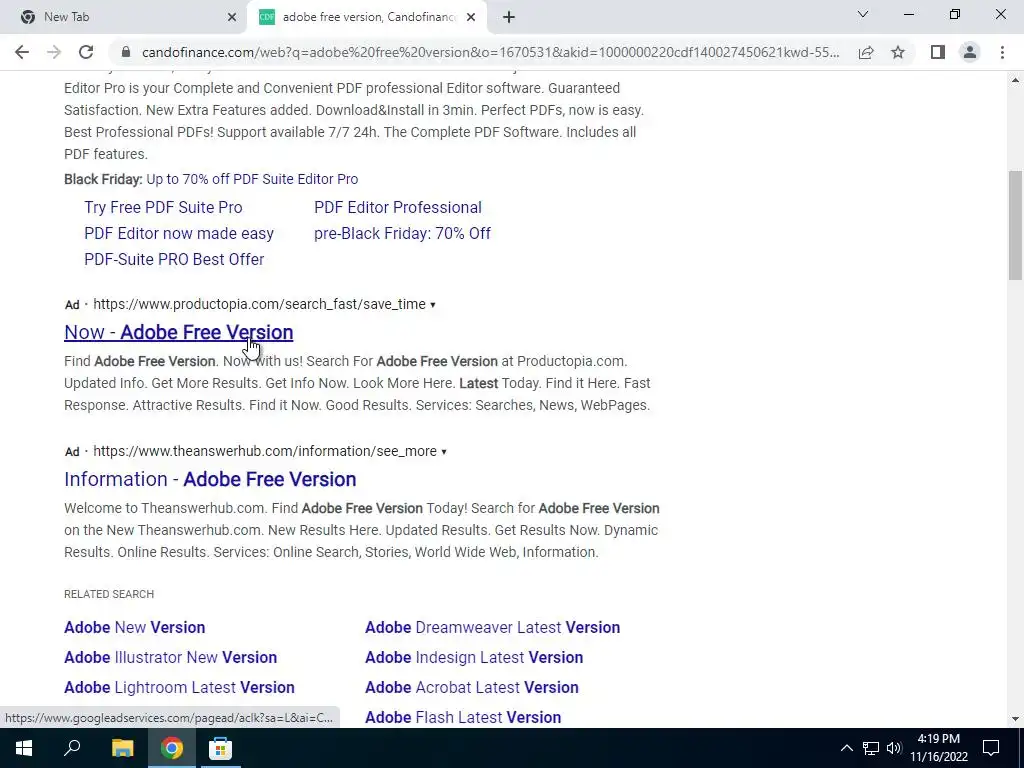The width and height of the screenshot is (1024, 768).
Task: Close the New Tab tab
Action: coord(232,17)
